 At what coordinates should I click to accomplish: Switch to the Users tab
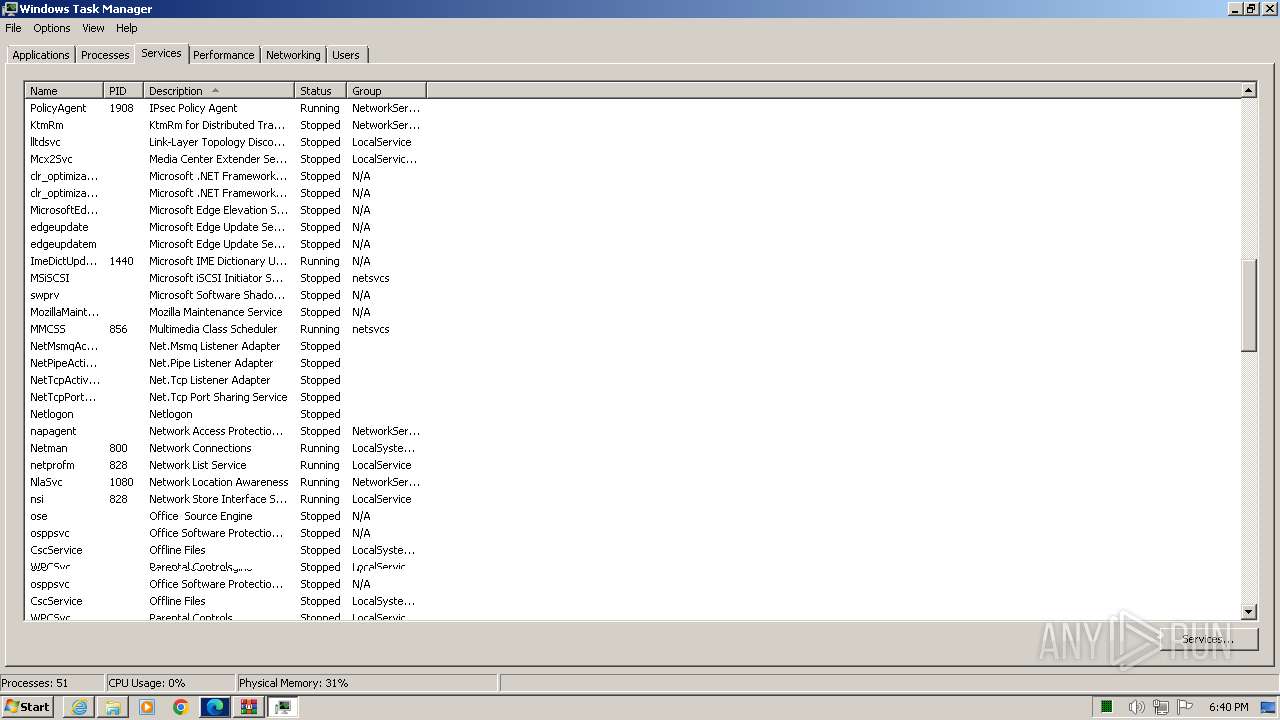(346, 55)
